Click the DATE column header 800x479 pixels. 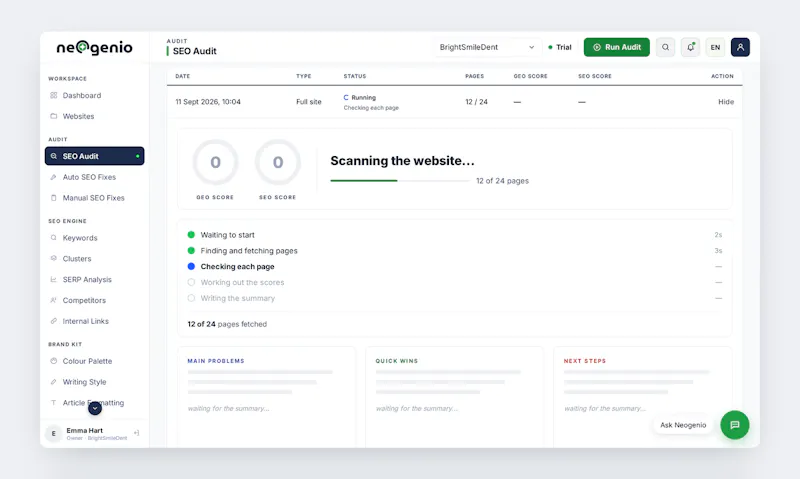183,76
